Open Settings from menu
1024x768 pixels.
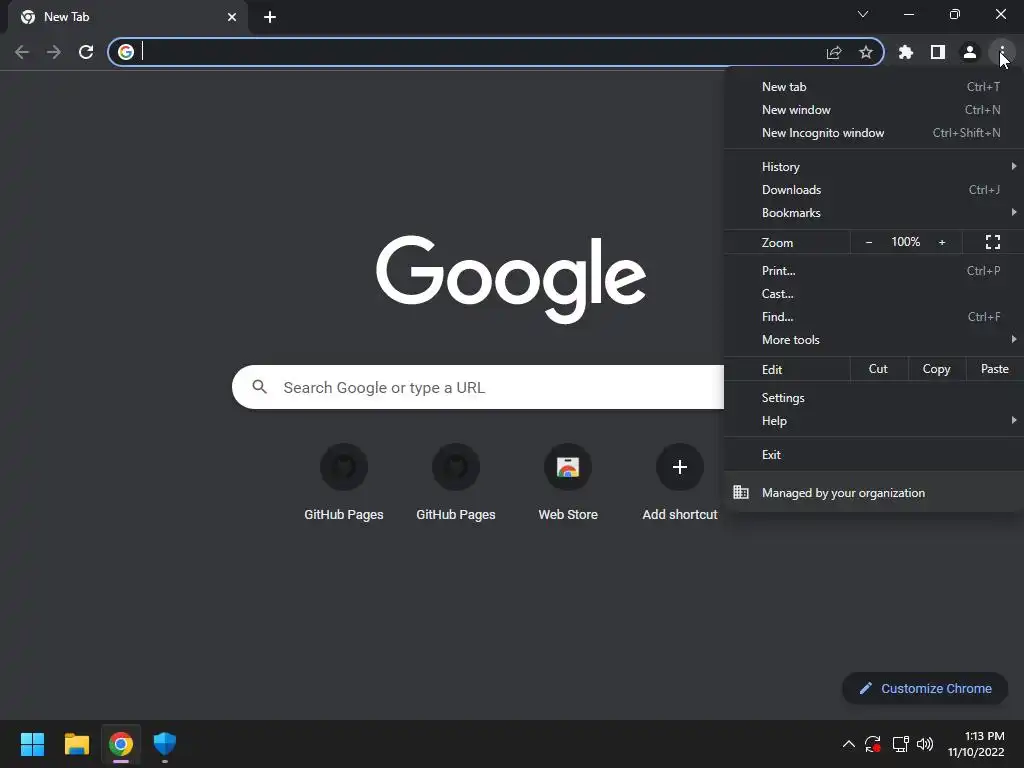pos(874,398)
